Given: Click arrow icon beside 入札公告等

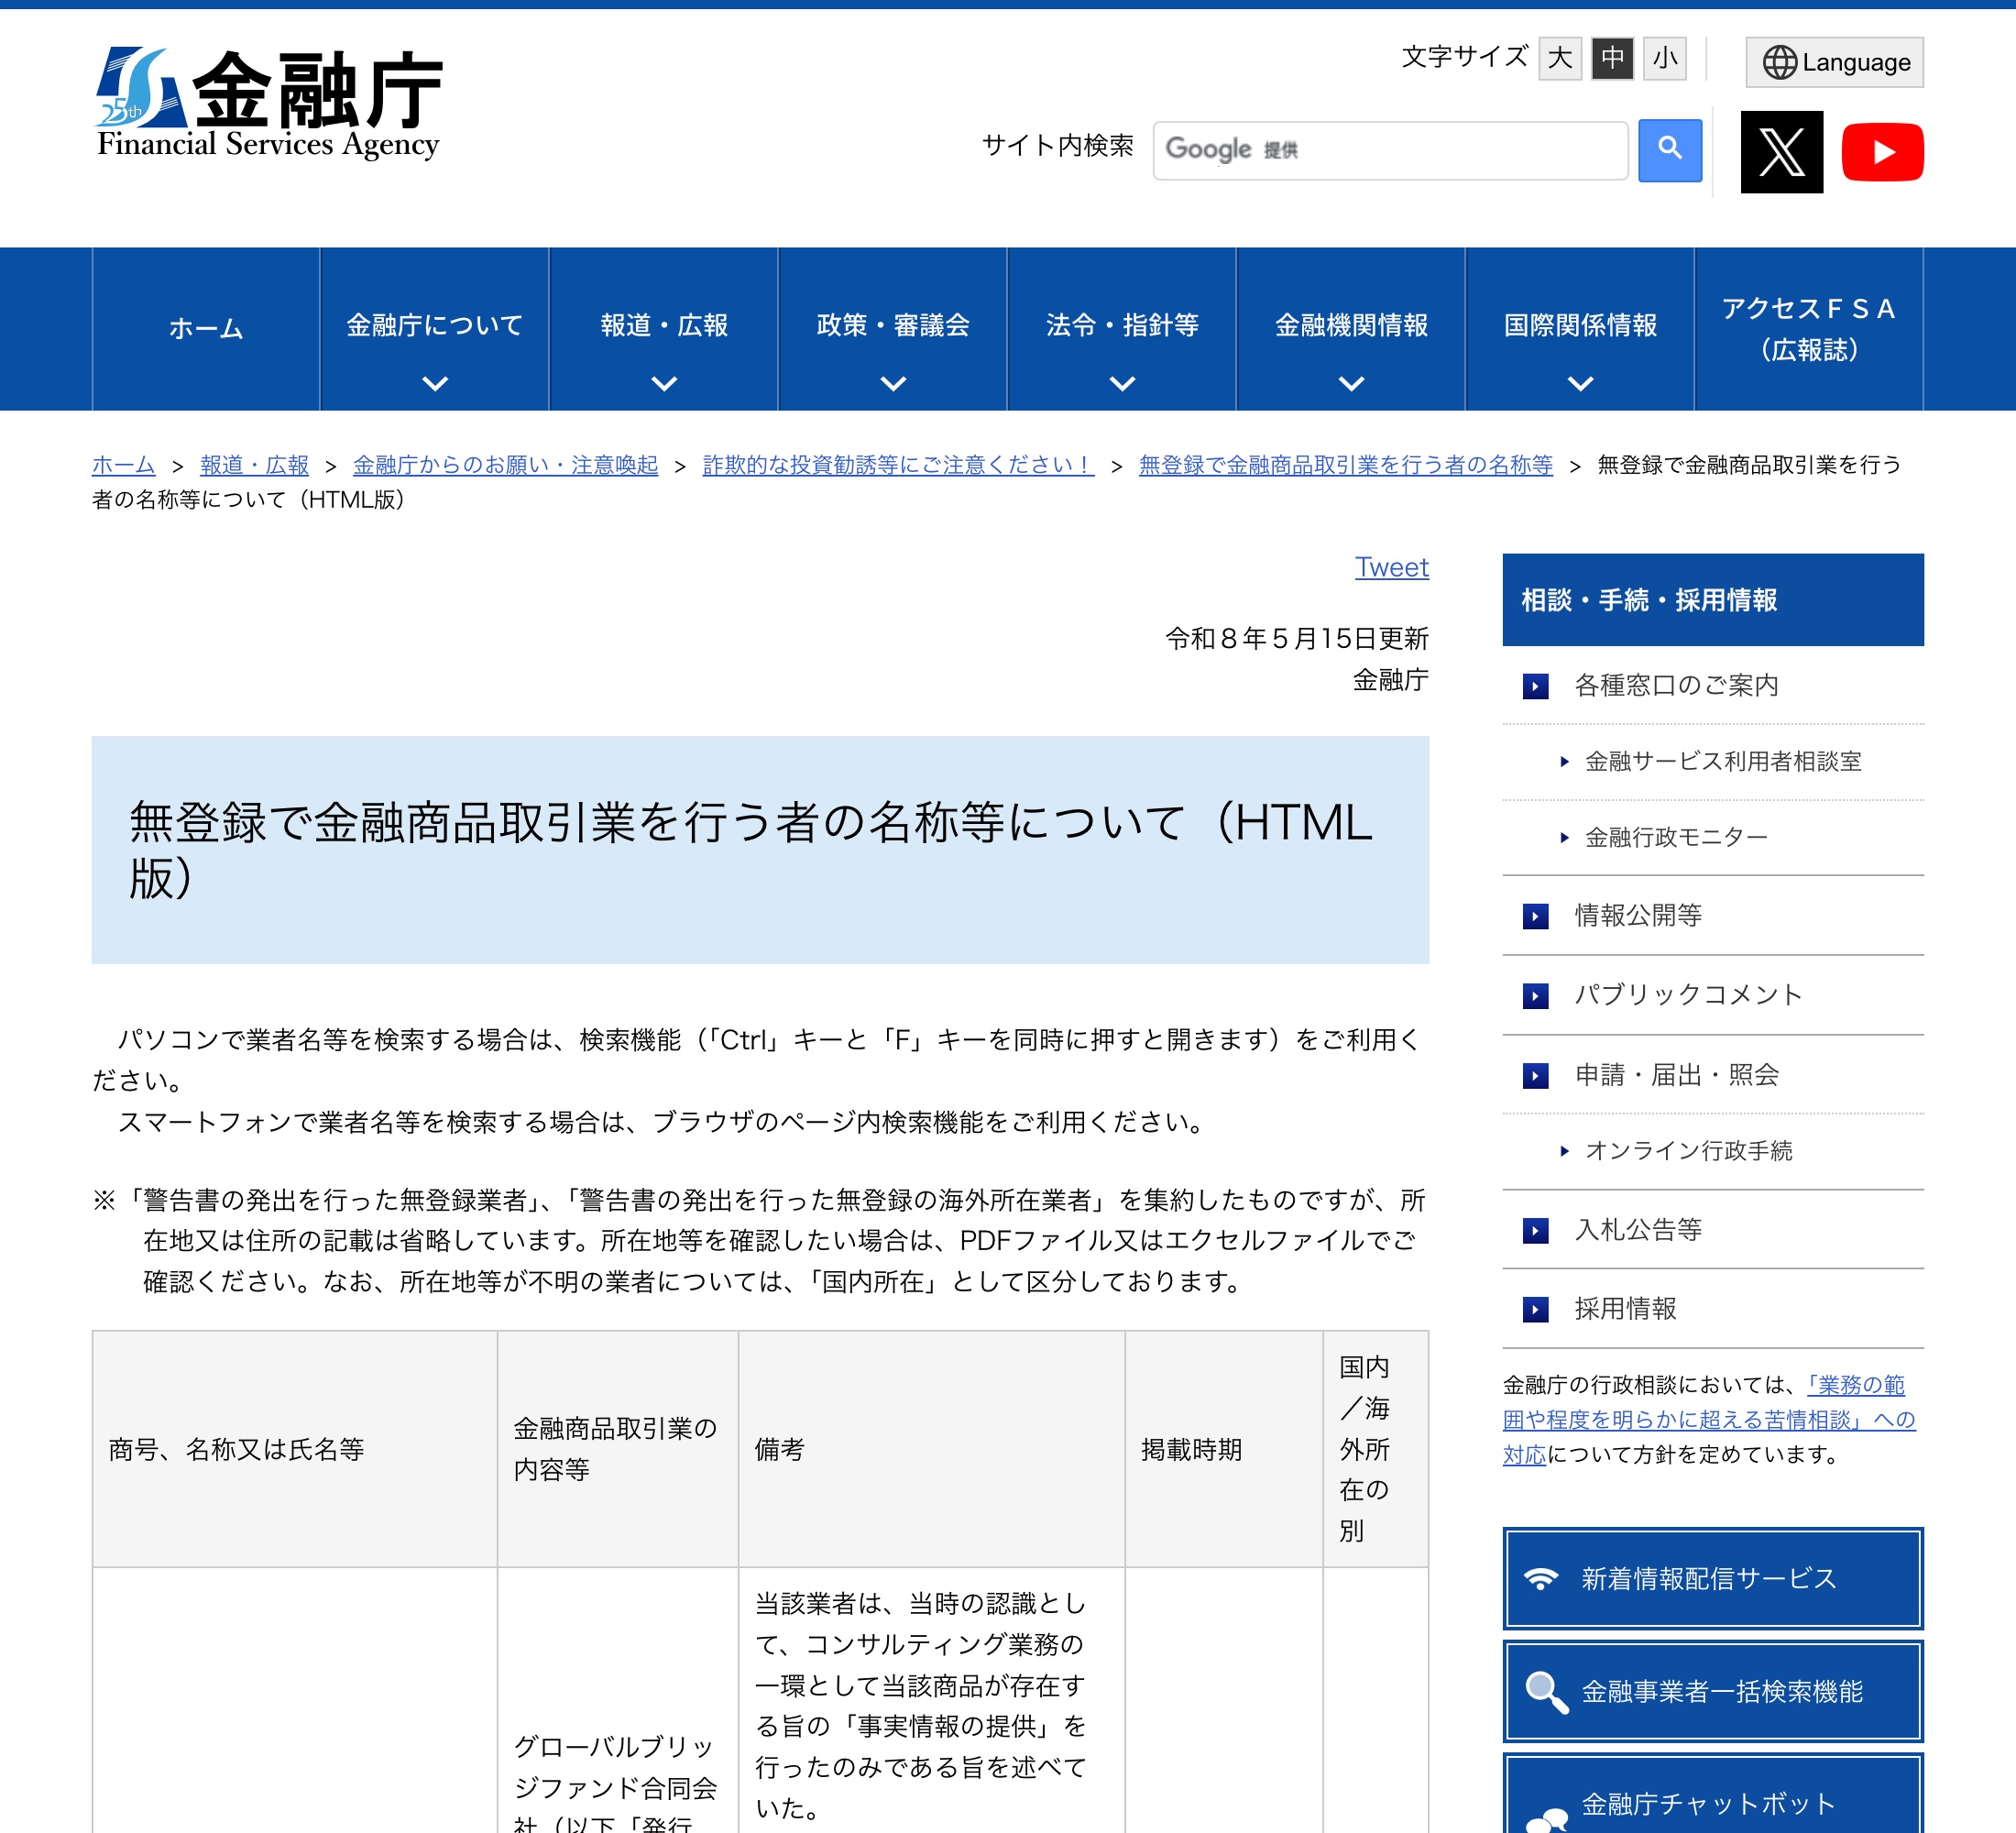Looking at the screenshot, I should click(1535, 1230).
